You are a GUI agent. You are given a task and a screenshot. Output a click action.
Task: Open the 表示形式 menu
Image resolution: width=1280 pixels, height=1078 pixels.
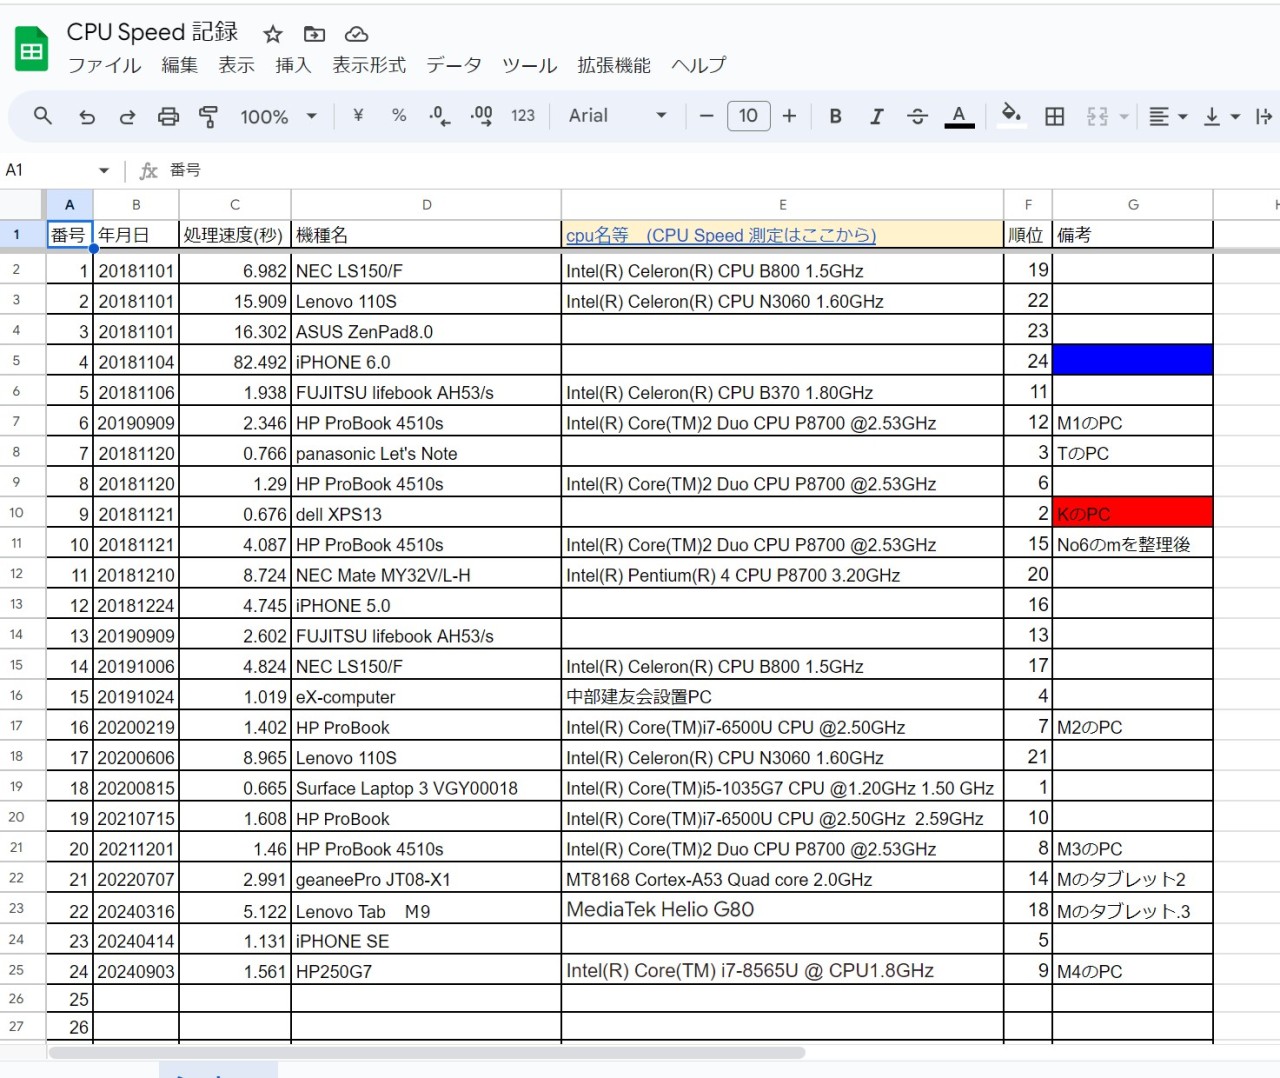pos(369,65)
